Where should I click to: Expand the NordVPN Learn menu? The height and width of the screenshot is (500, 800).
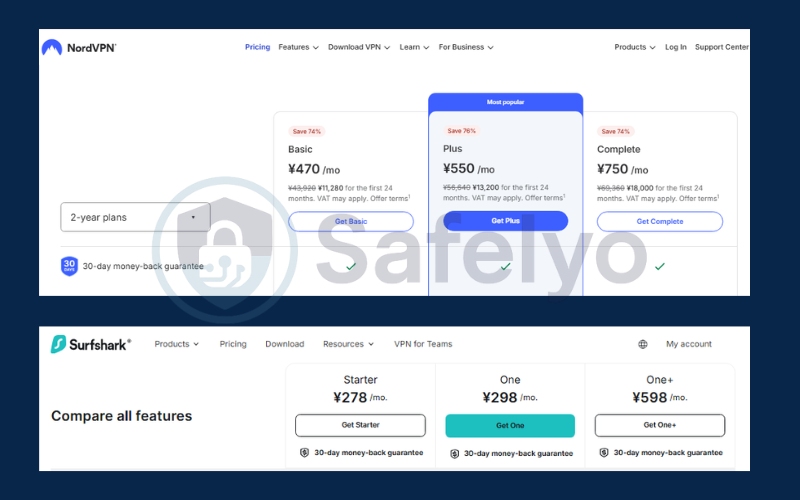click(x=414, y=47)
